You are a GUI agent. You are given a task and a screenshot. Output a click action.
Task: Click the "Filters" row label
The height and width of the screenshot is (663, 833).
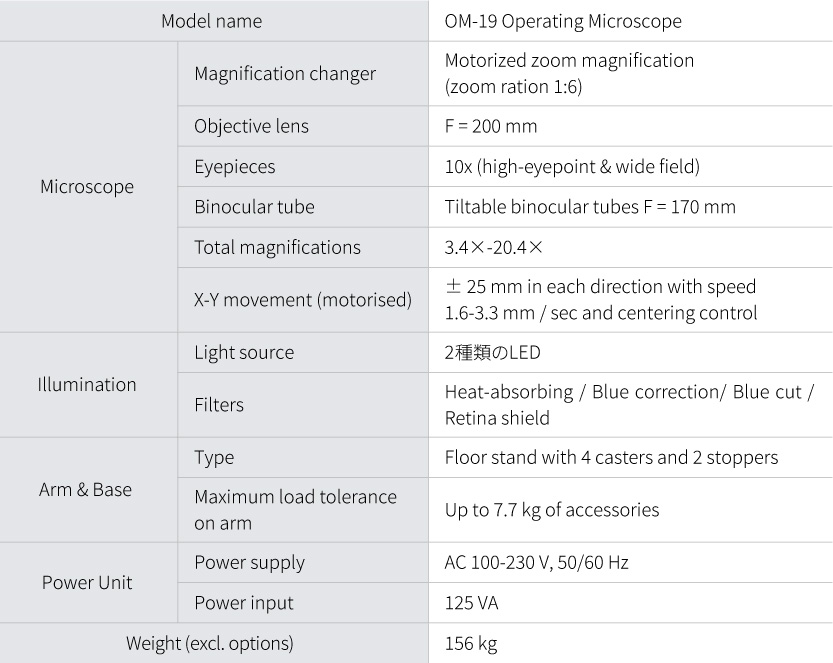click(x=218, y=405)
